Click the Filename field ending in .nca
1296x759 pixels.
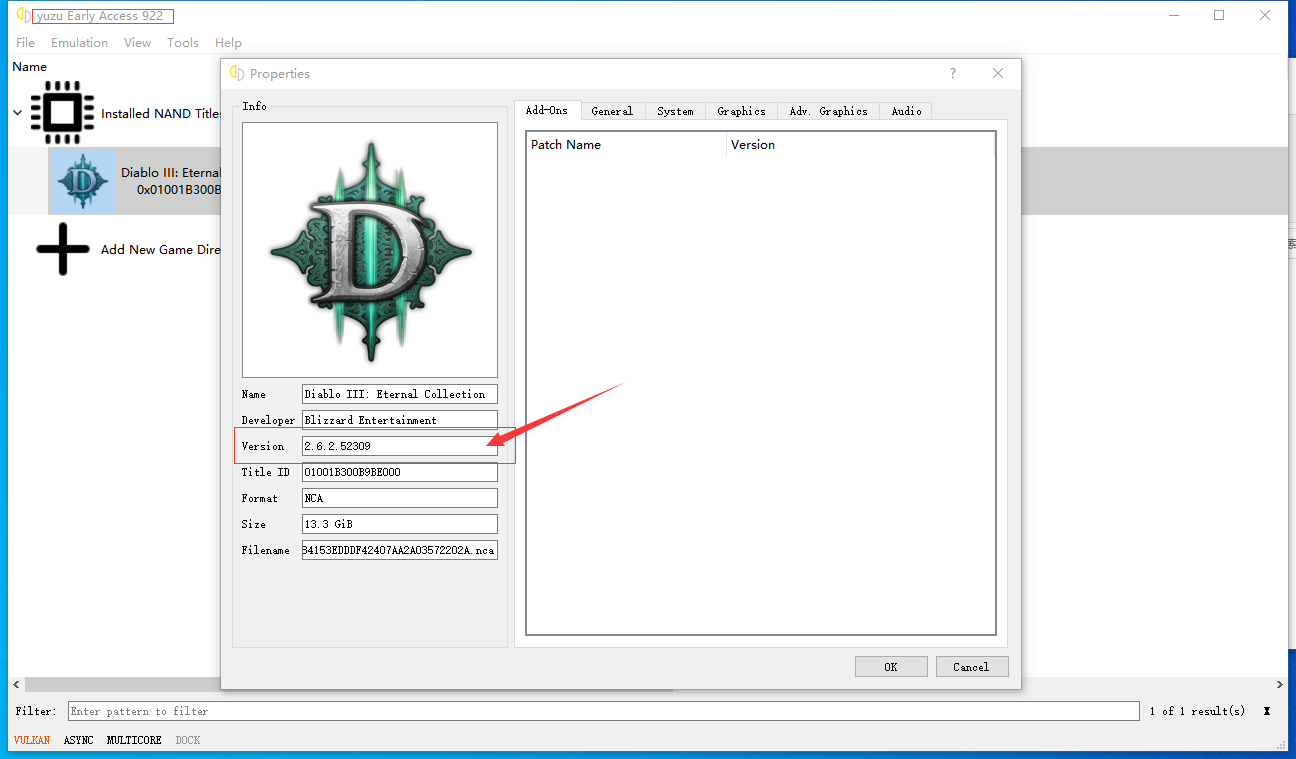tap(399, 550)
